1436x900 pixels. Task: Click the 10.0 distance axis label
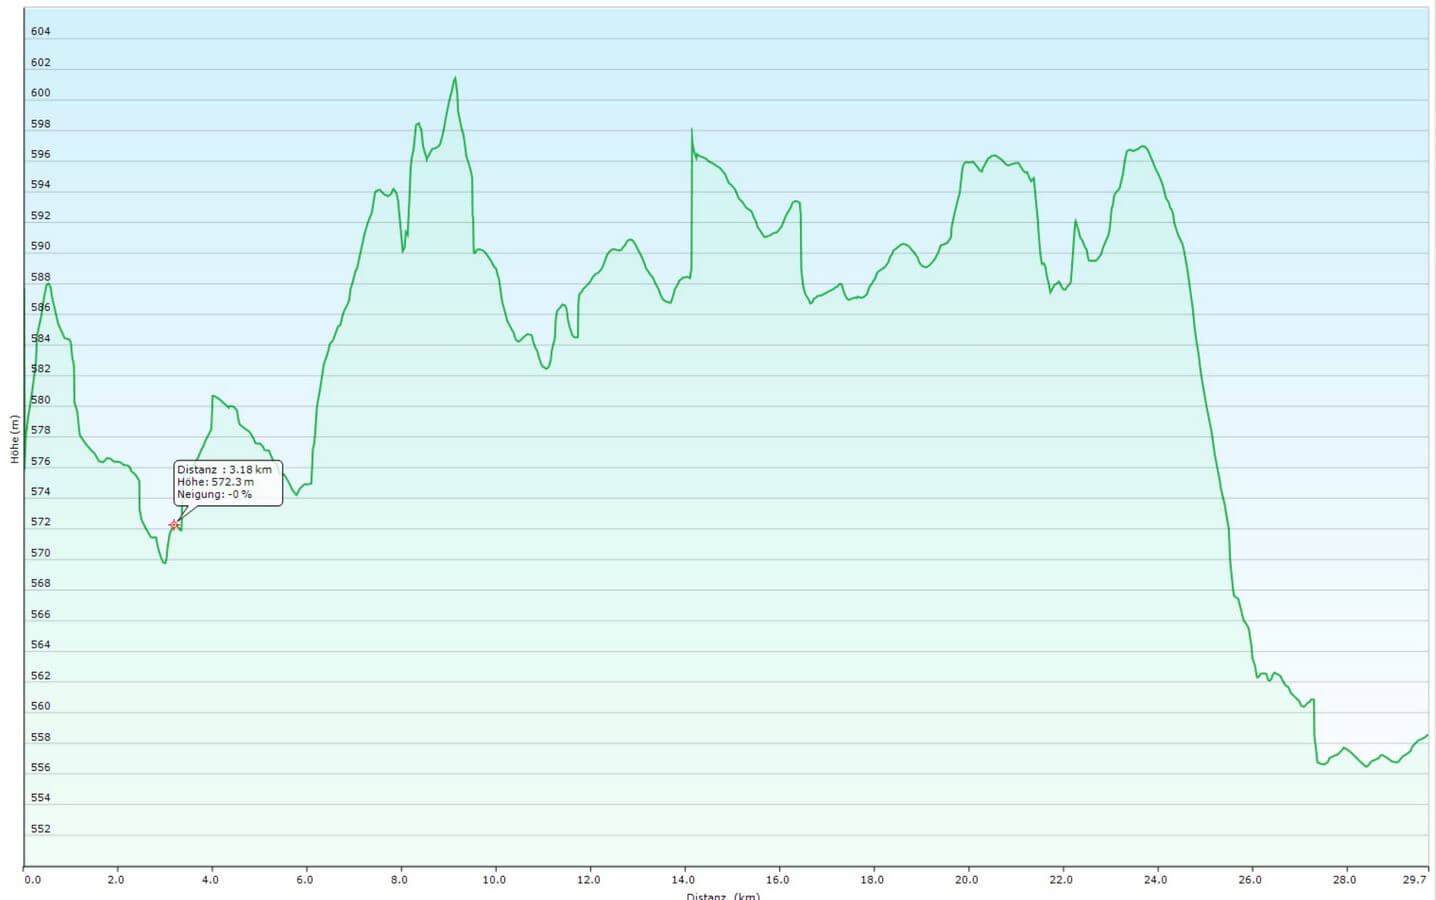[x=494, y=880]
